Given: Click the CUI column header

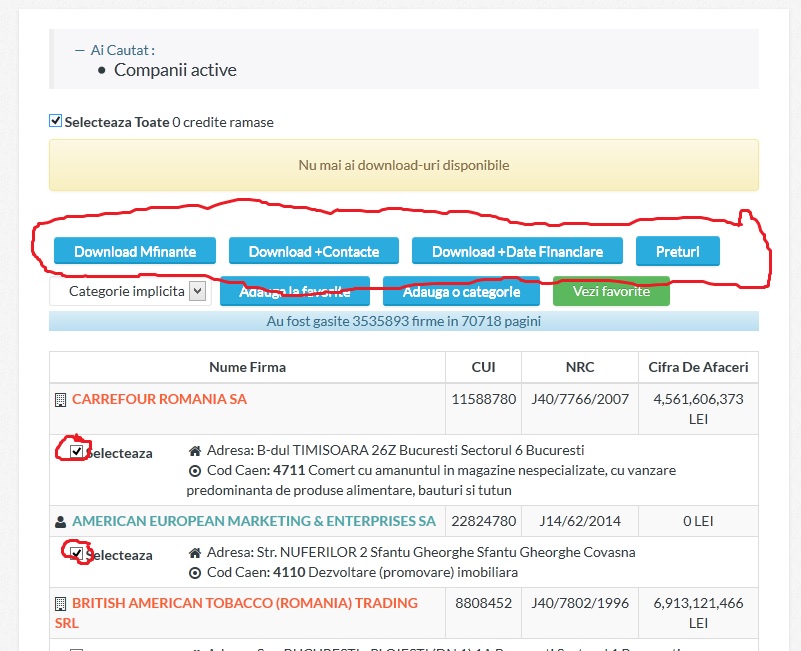Looking at the screenshot, I should [483, 367].
